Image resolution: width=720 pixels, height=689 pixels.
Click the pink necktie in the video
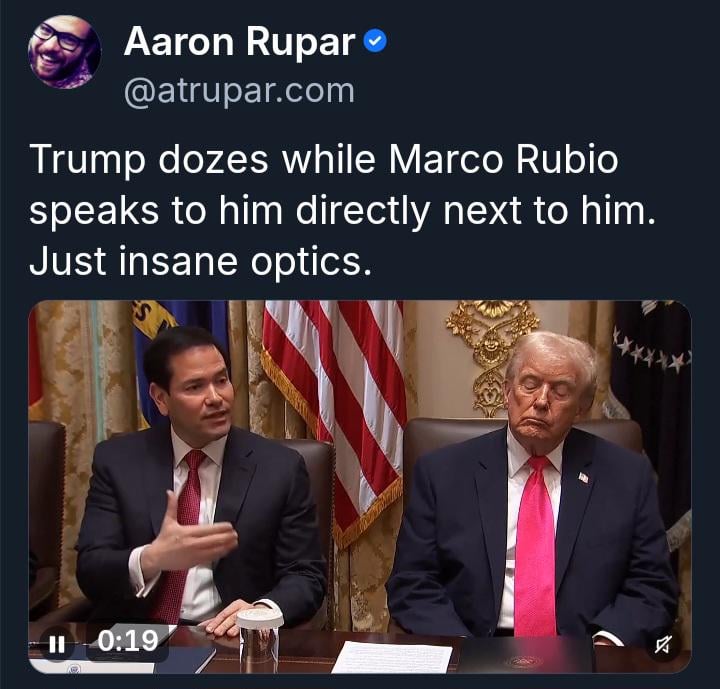(x=534, y=547)
